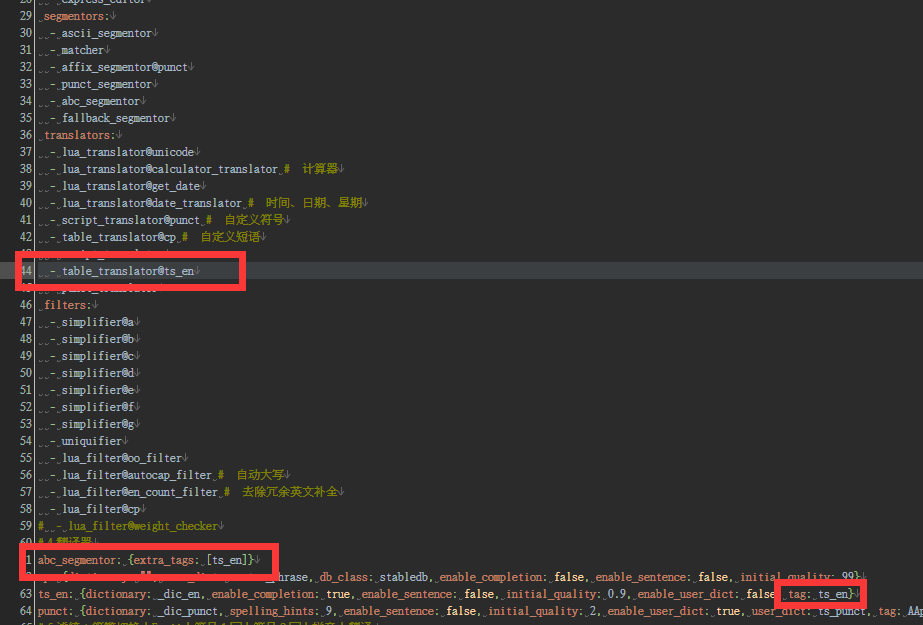Click line number 63 in the gutter
The image size is (923, 625).
[24, 593]
